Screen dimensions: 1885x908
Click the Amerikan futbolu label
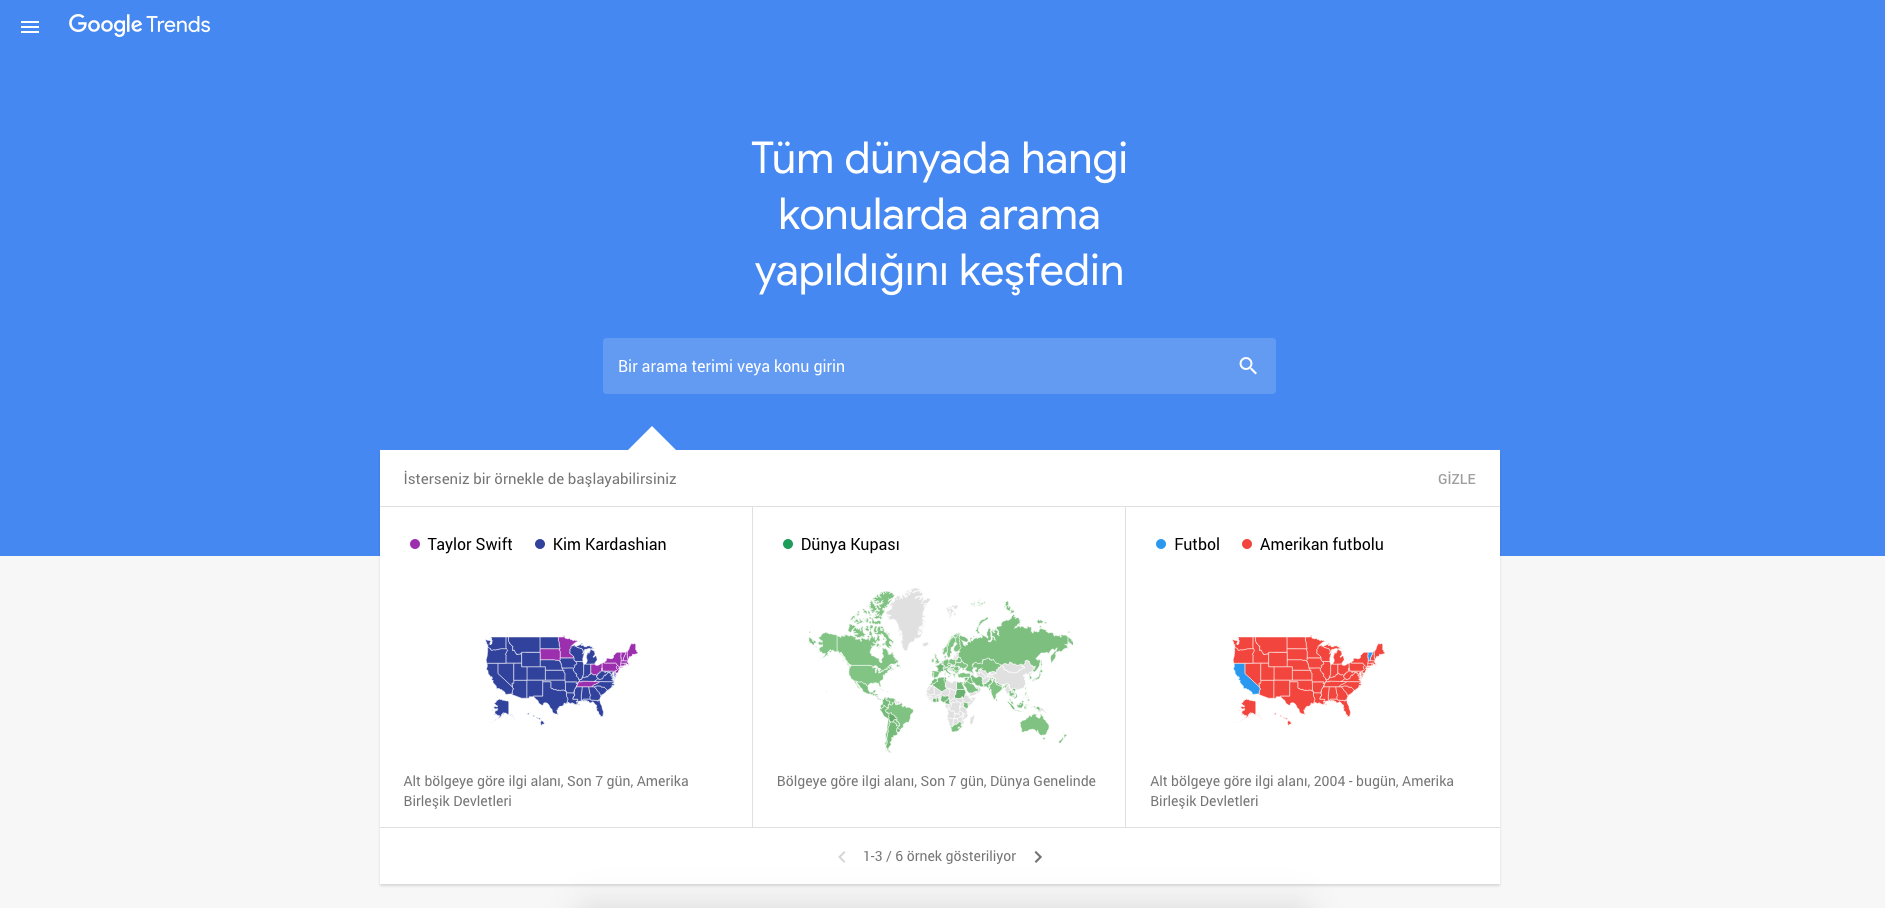point(1322,544)
